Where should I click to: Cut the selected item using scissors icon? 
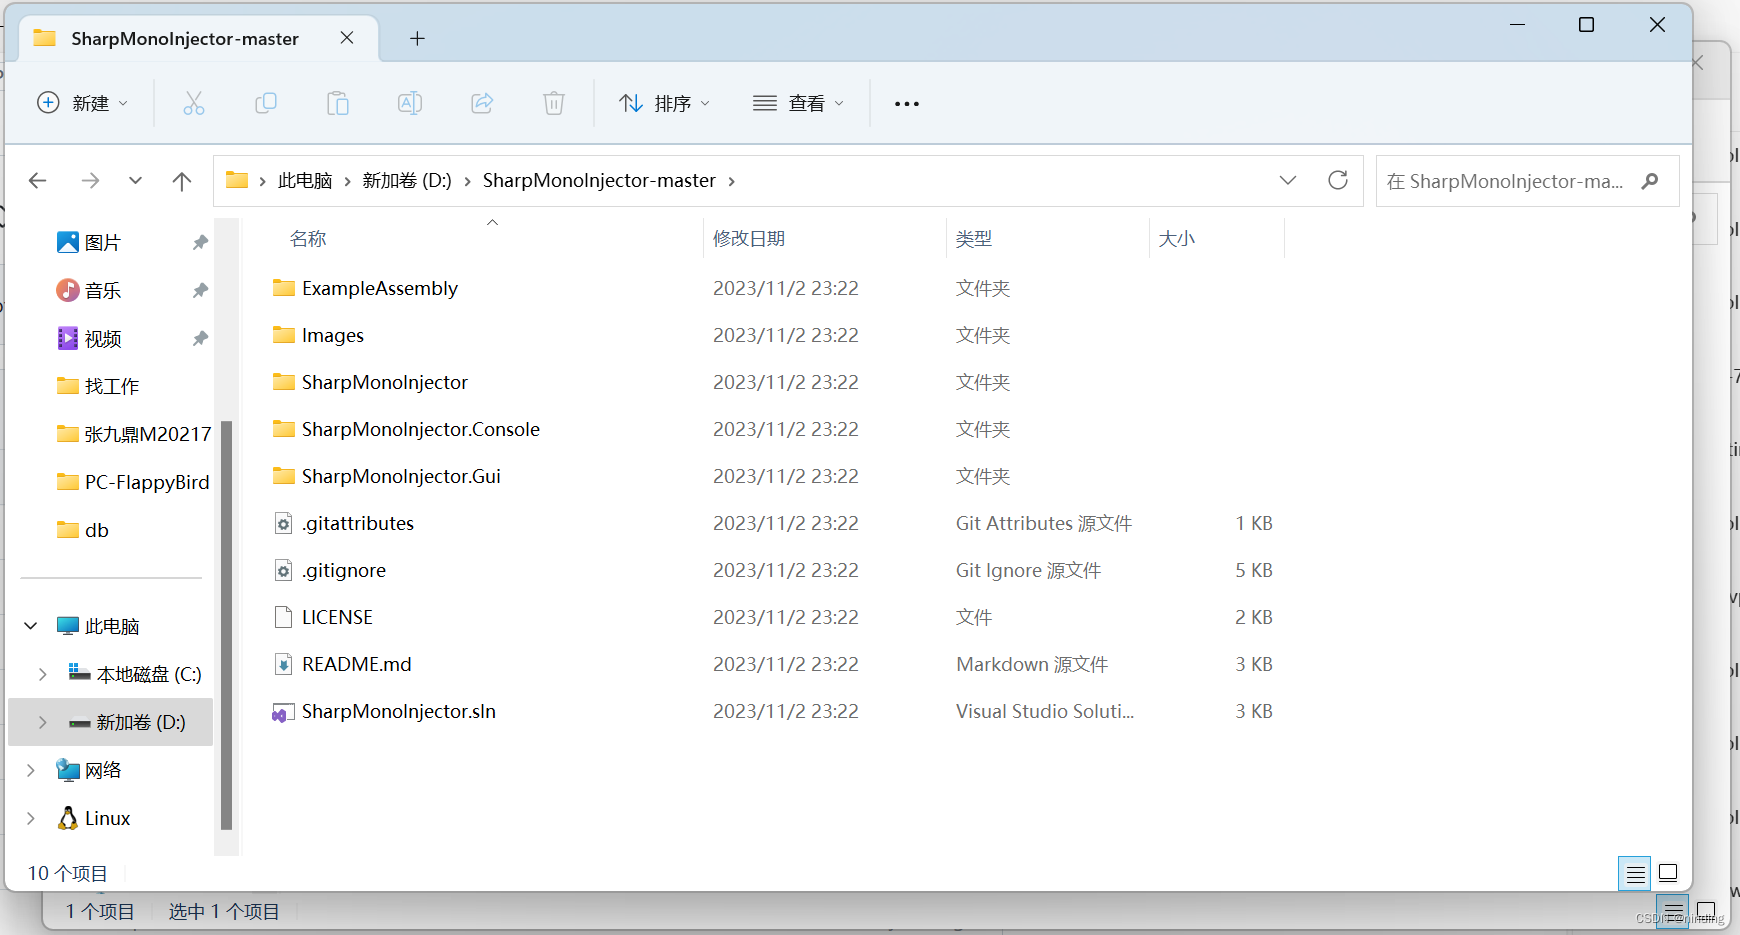[x=194, y=103]
